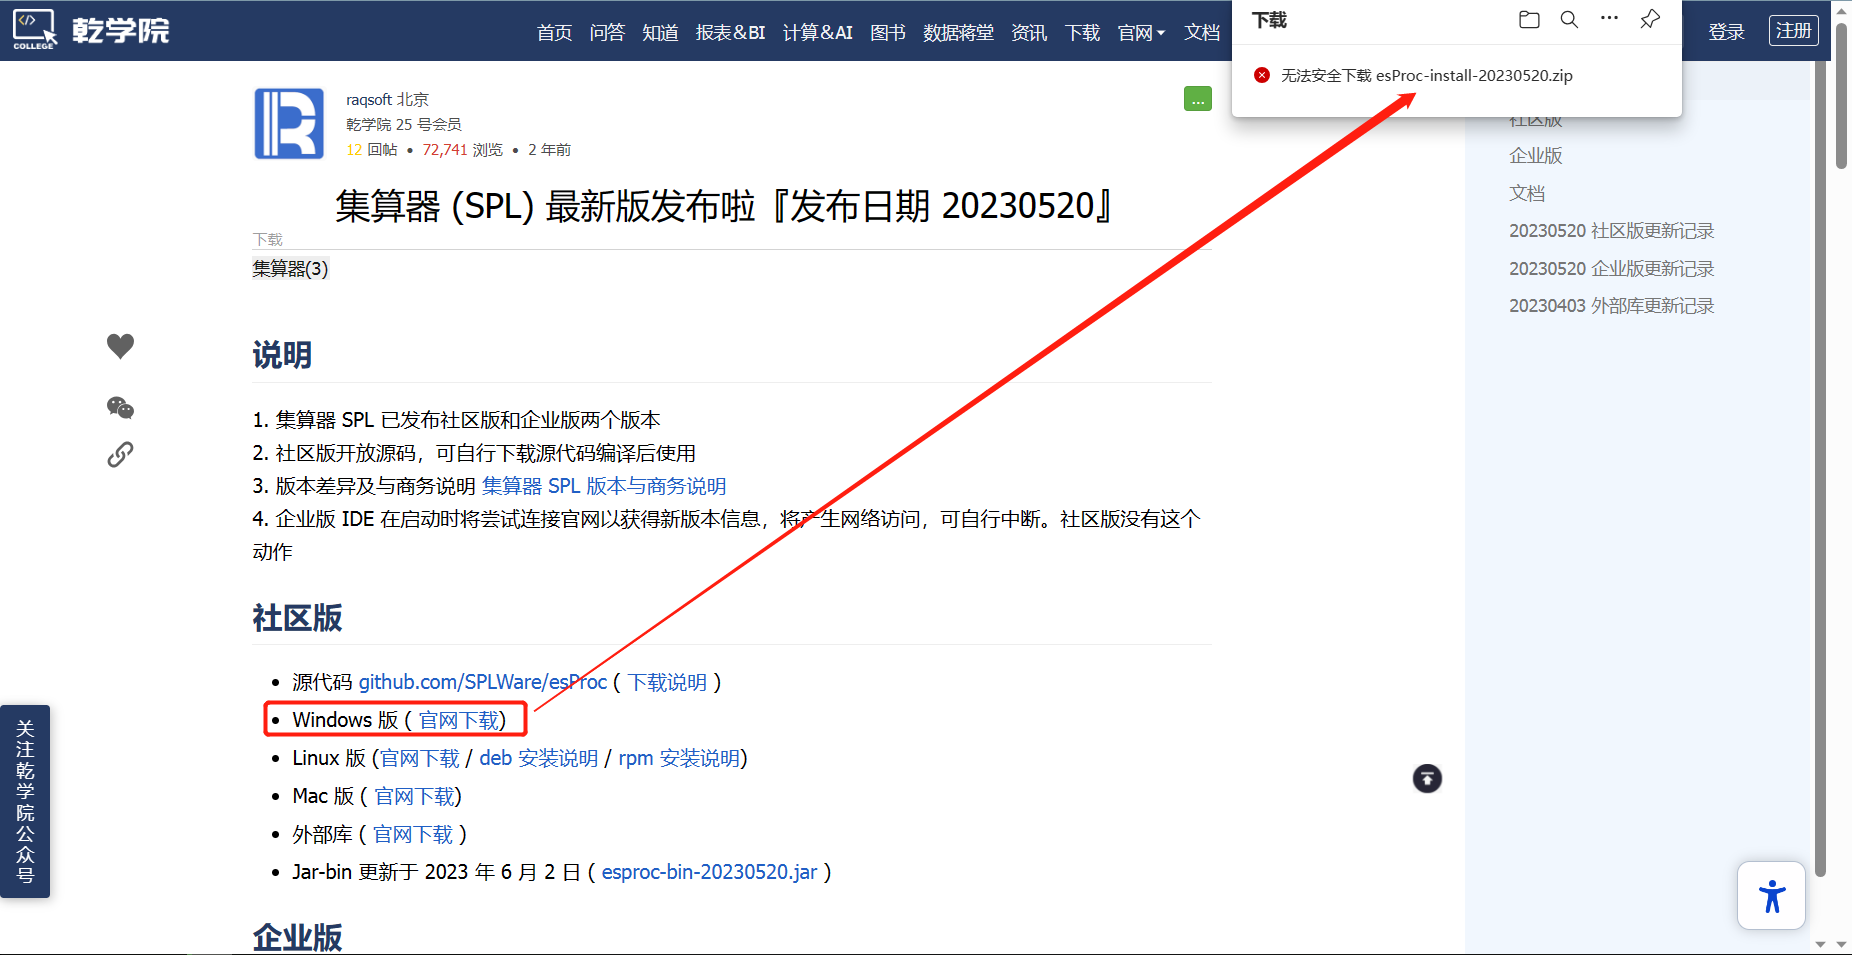
Task: Open 数据蒋堂 nav item
Action: (x=958, y=33)
